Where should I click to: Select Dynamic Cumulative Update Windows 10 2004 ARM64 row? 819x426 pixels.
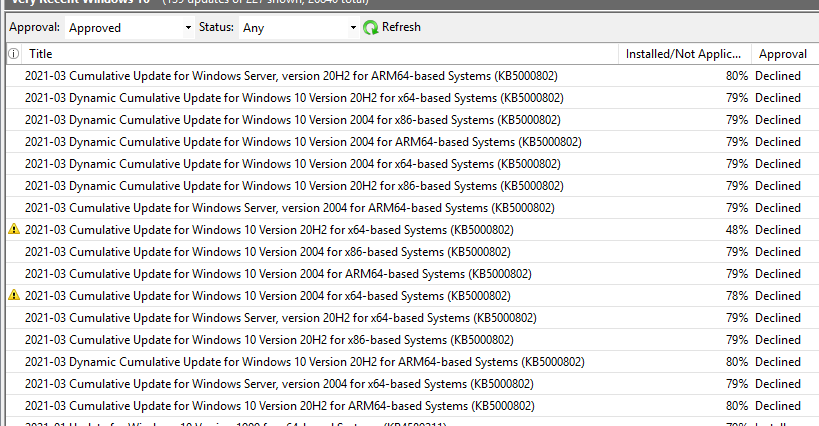(x=413, y=141)
